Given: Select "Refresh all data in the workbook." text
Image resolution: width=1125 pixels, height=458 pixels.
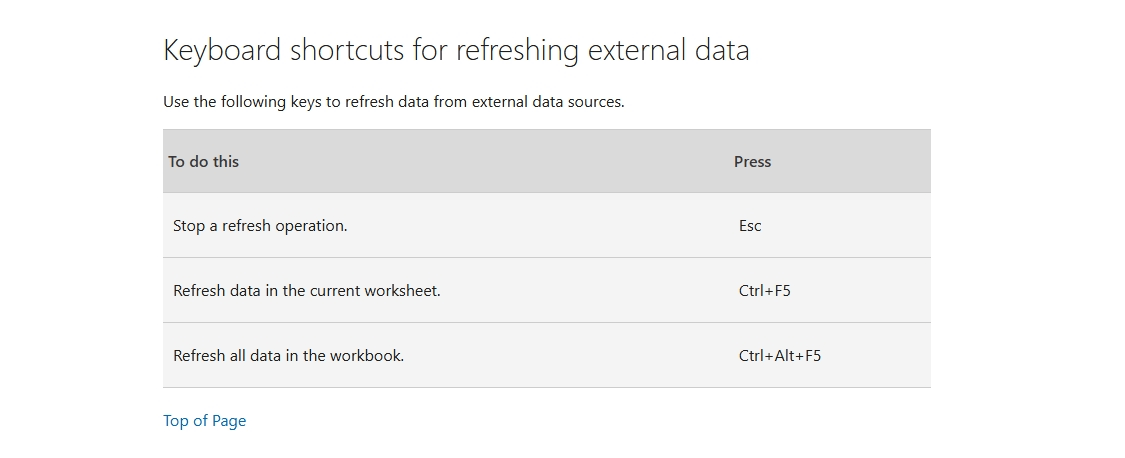Looking at the screenshot, I should pos(288,355).
